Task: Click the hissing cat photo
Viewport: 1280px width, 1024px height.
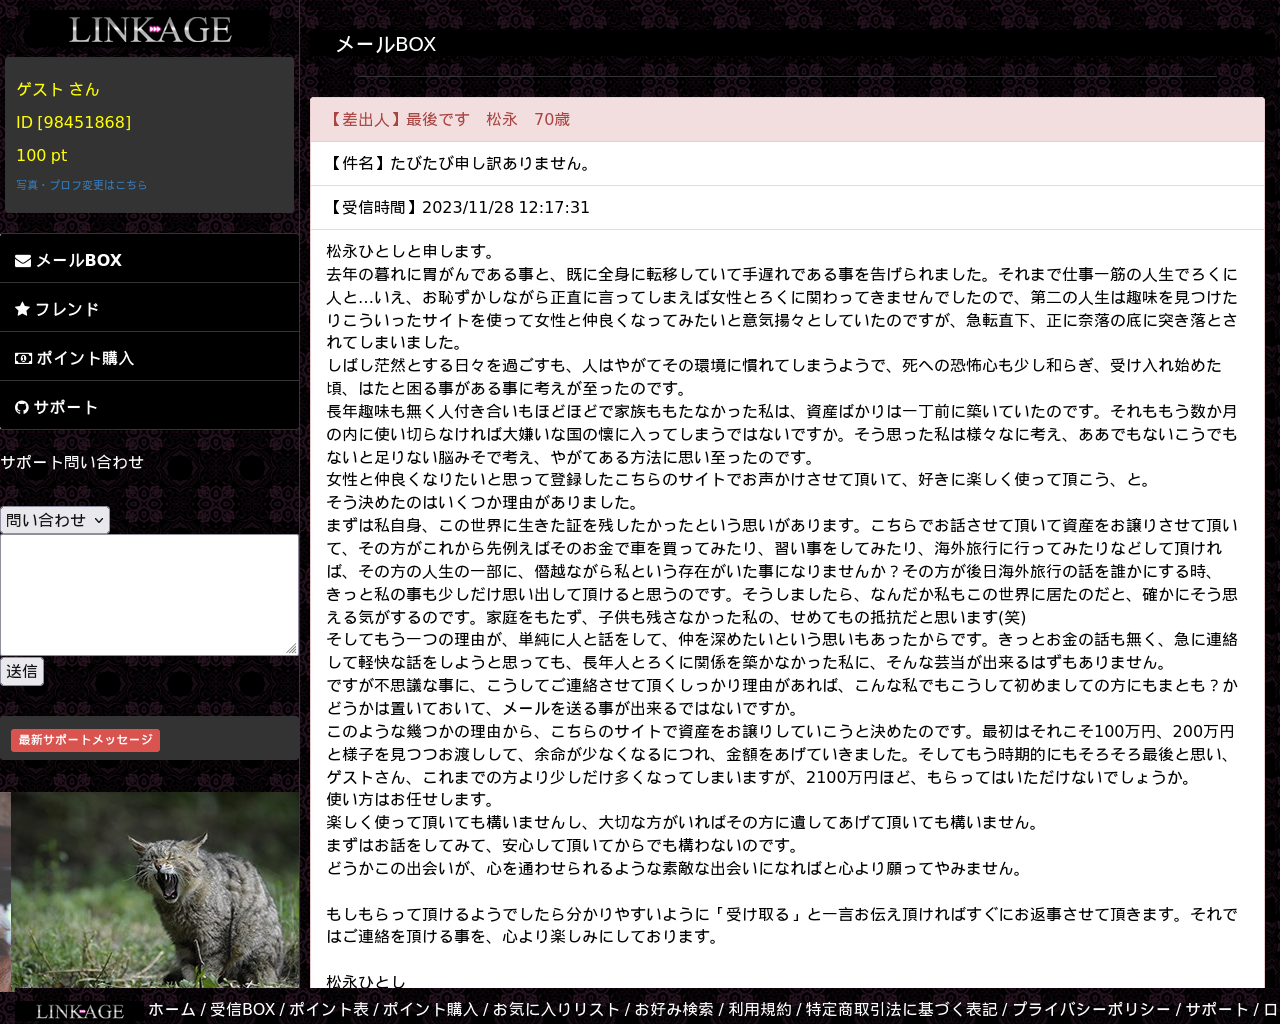Action: click(x=155, y=890)
